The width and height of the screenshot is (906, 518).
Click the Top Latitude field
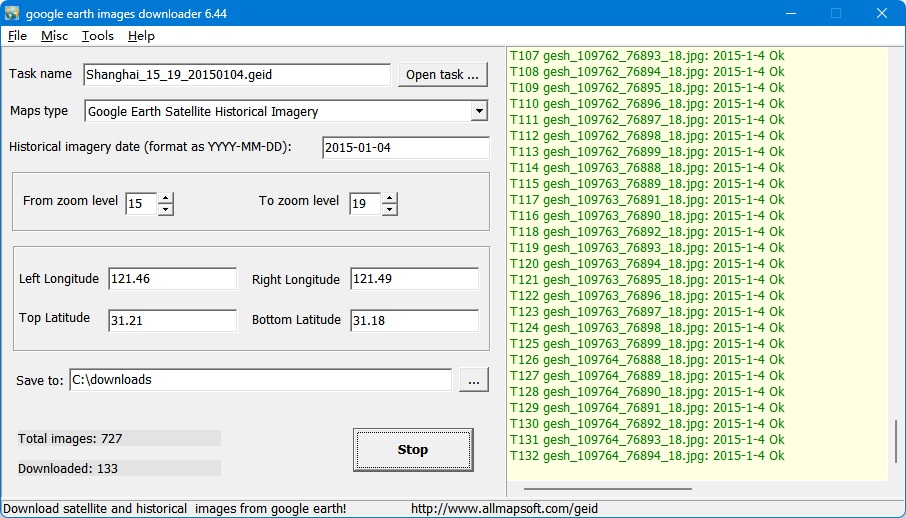click(x=172, y=320)
